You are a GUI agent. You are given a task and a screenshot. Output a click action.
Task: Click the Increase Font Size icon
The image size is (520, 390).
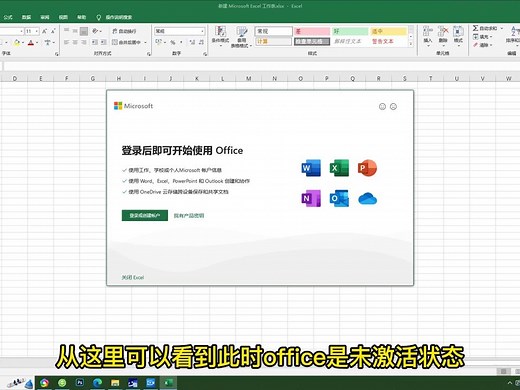[44, 31]
